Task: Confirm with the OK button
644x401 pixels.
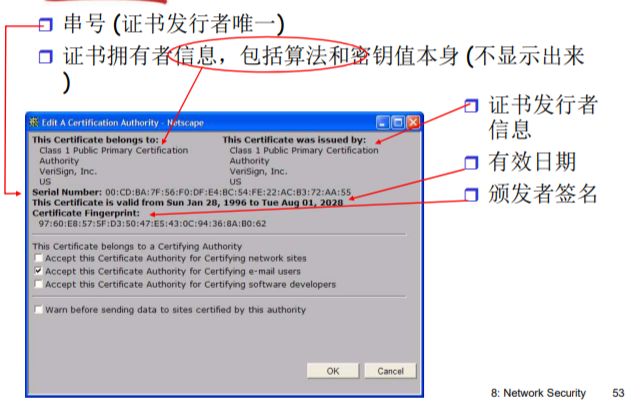Action: pos(333,371)
